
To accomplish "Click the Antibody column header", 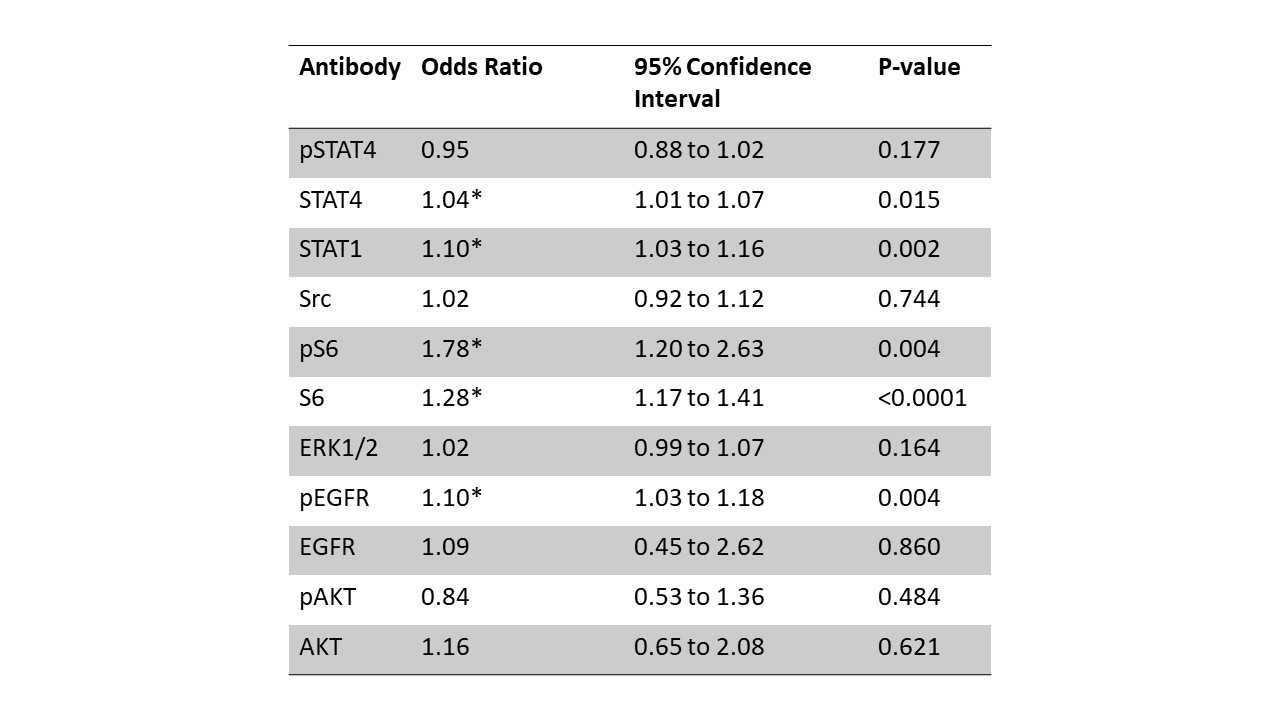I will tap(349, 68).
